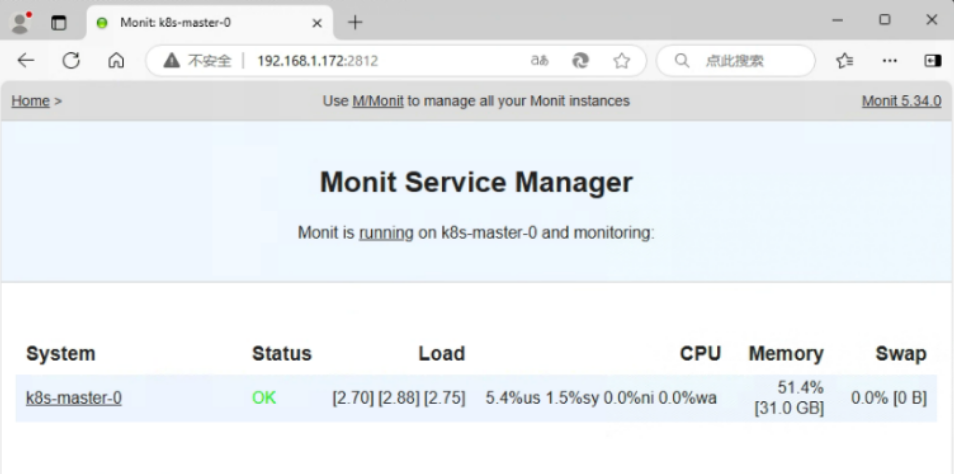954x474 pixels.
Task: Click the Status column header
Action: pos(282,354)
